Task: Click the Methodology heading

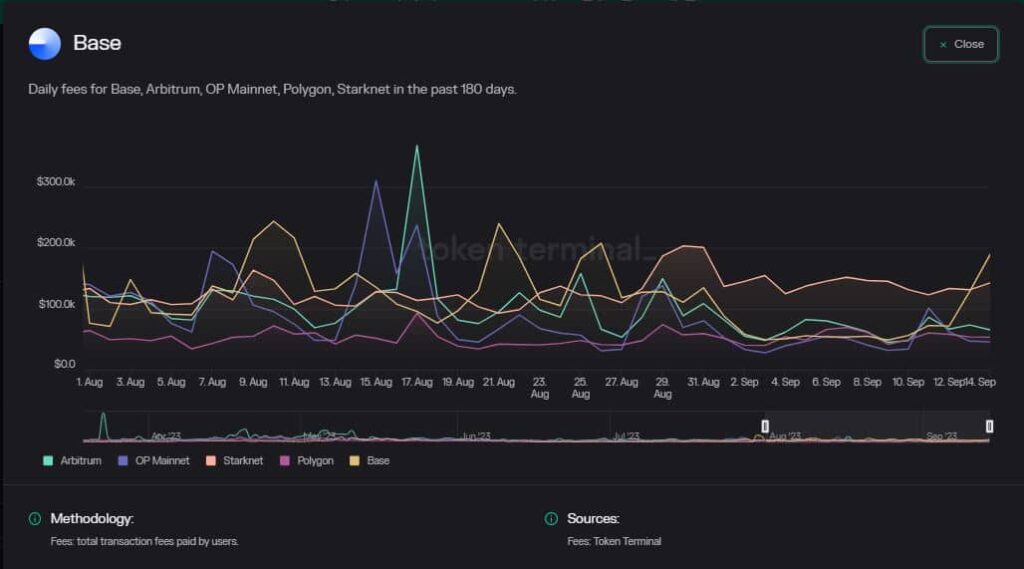Action: [92, 519]
